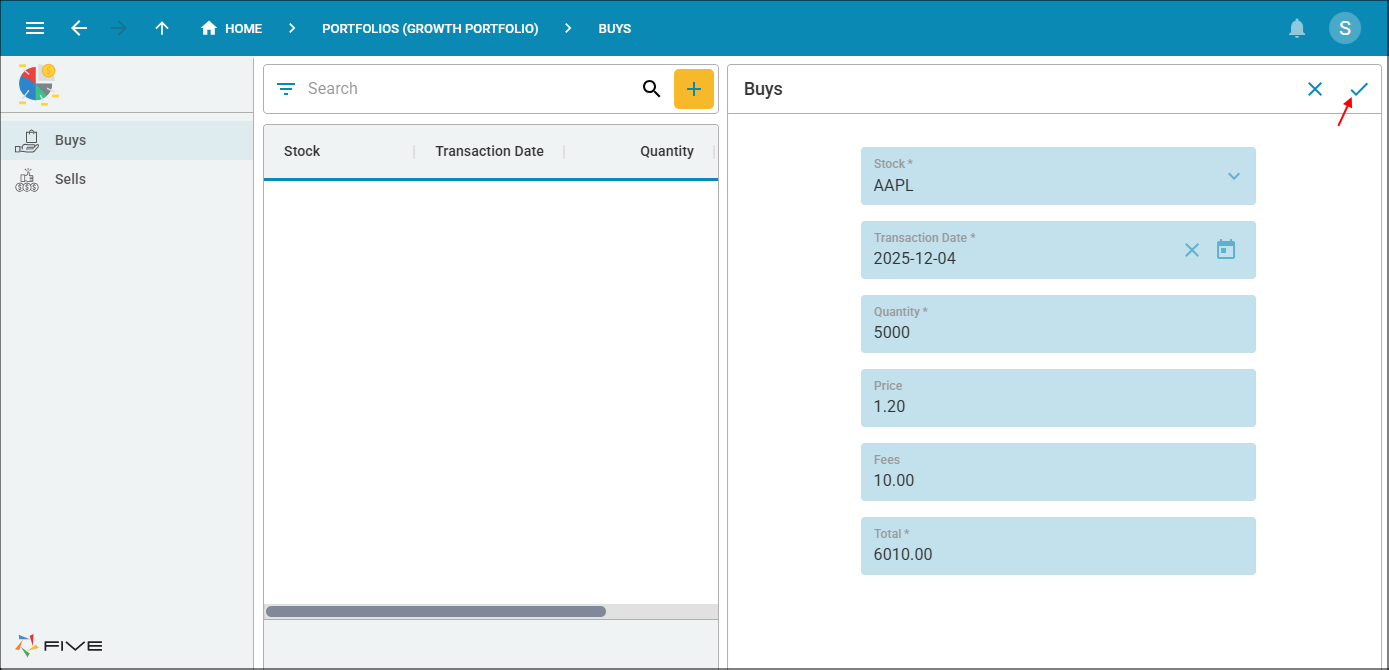1389x670 pixels.
Task: Open notifications bell icon
Action: 1297,28
